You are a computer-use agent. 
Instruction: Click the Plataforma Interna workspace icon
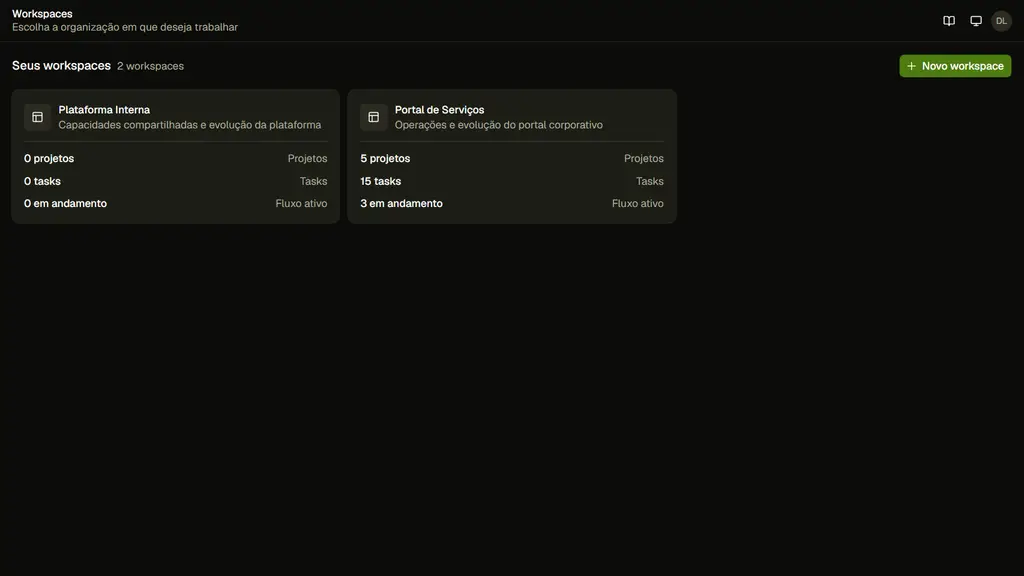coord(37,118)
